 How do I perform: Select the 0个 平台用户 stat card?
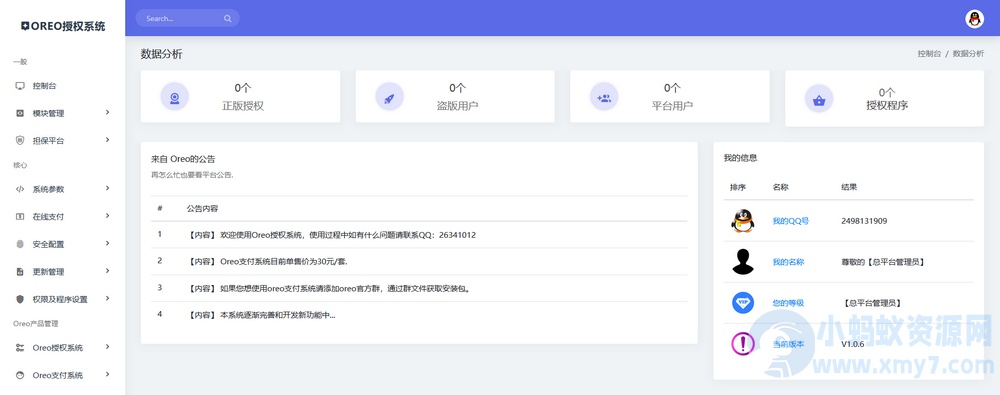pos(670,96)
